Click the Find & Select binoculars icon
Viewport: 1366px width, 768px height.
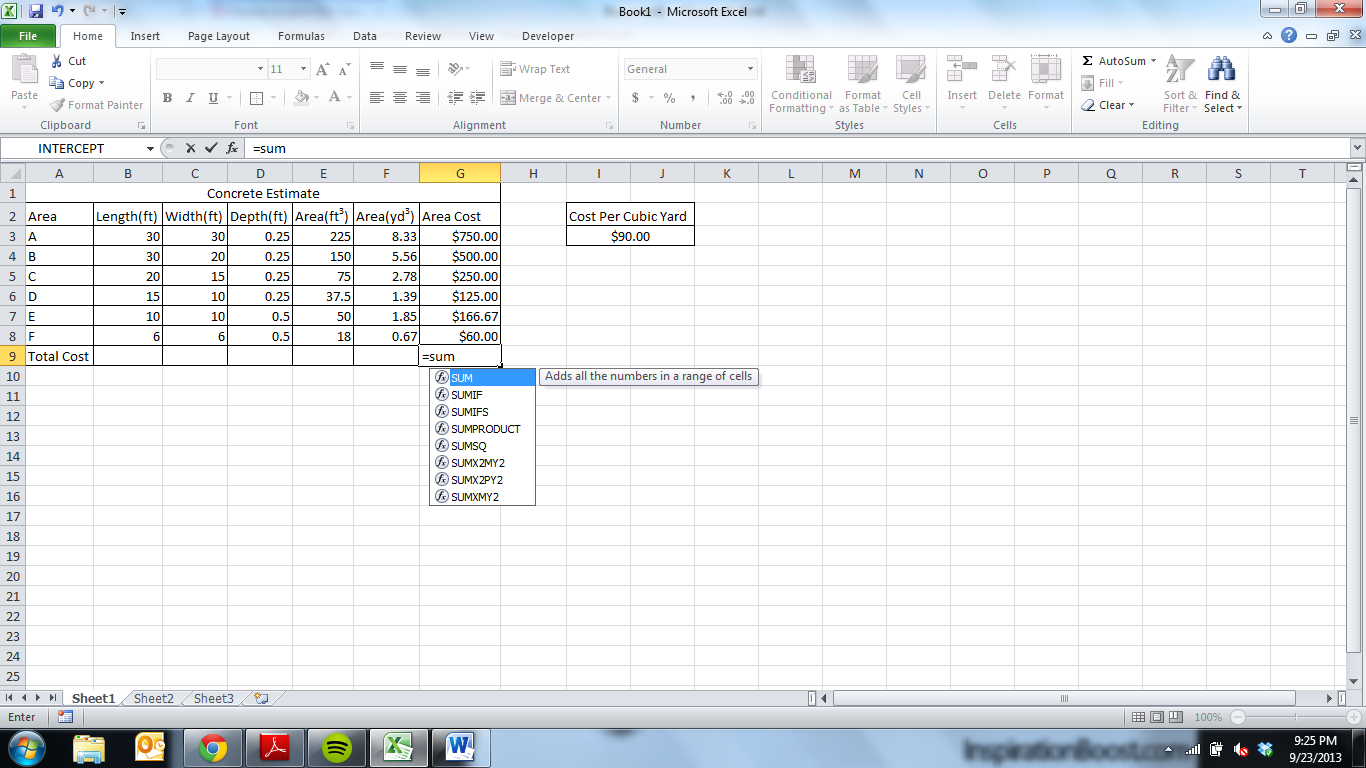coord(1222,70)
